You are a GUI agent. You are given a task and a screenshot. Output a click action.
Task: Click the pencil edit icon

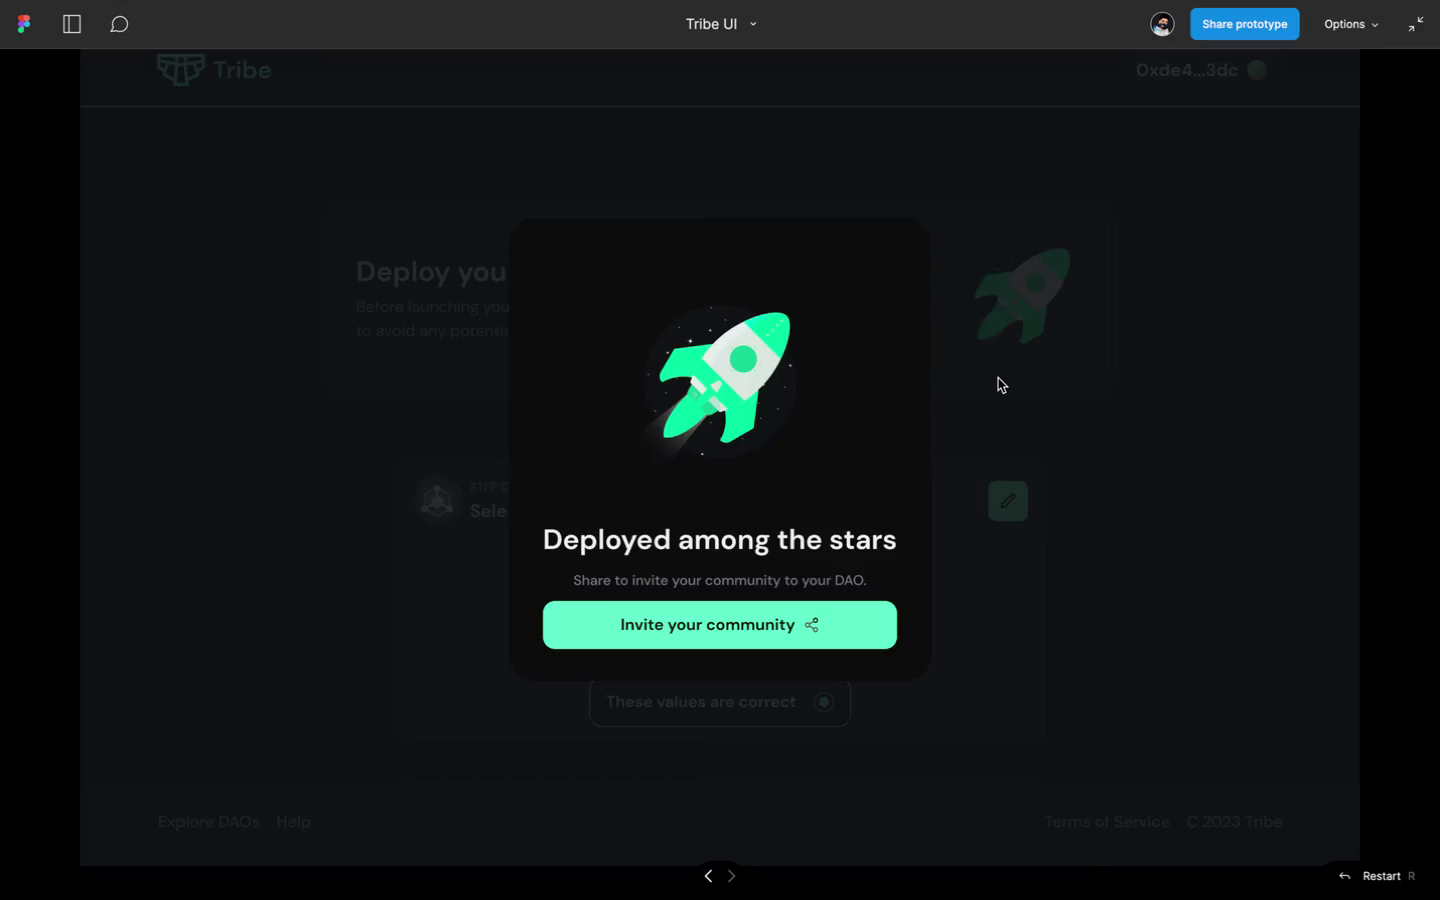tap(1007, 500)
